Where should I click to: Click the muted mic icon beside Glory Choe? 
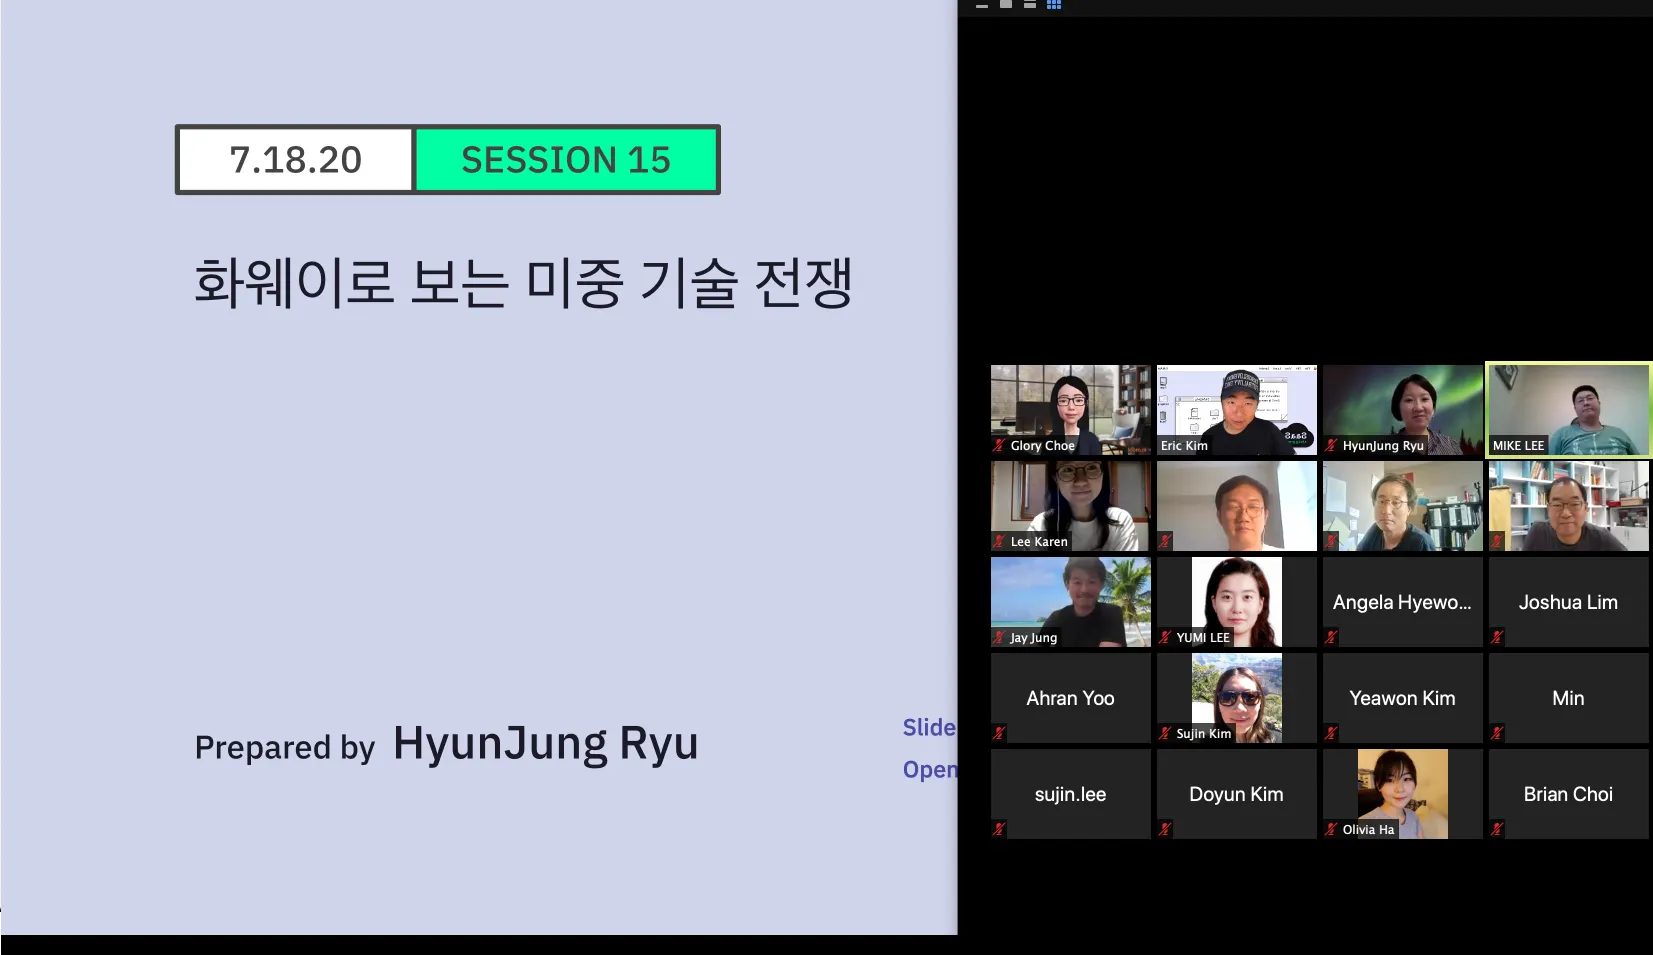(x=999, y=445)
